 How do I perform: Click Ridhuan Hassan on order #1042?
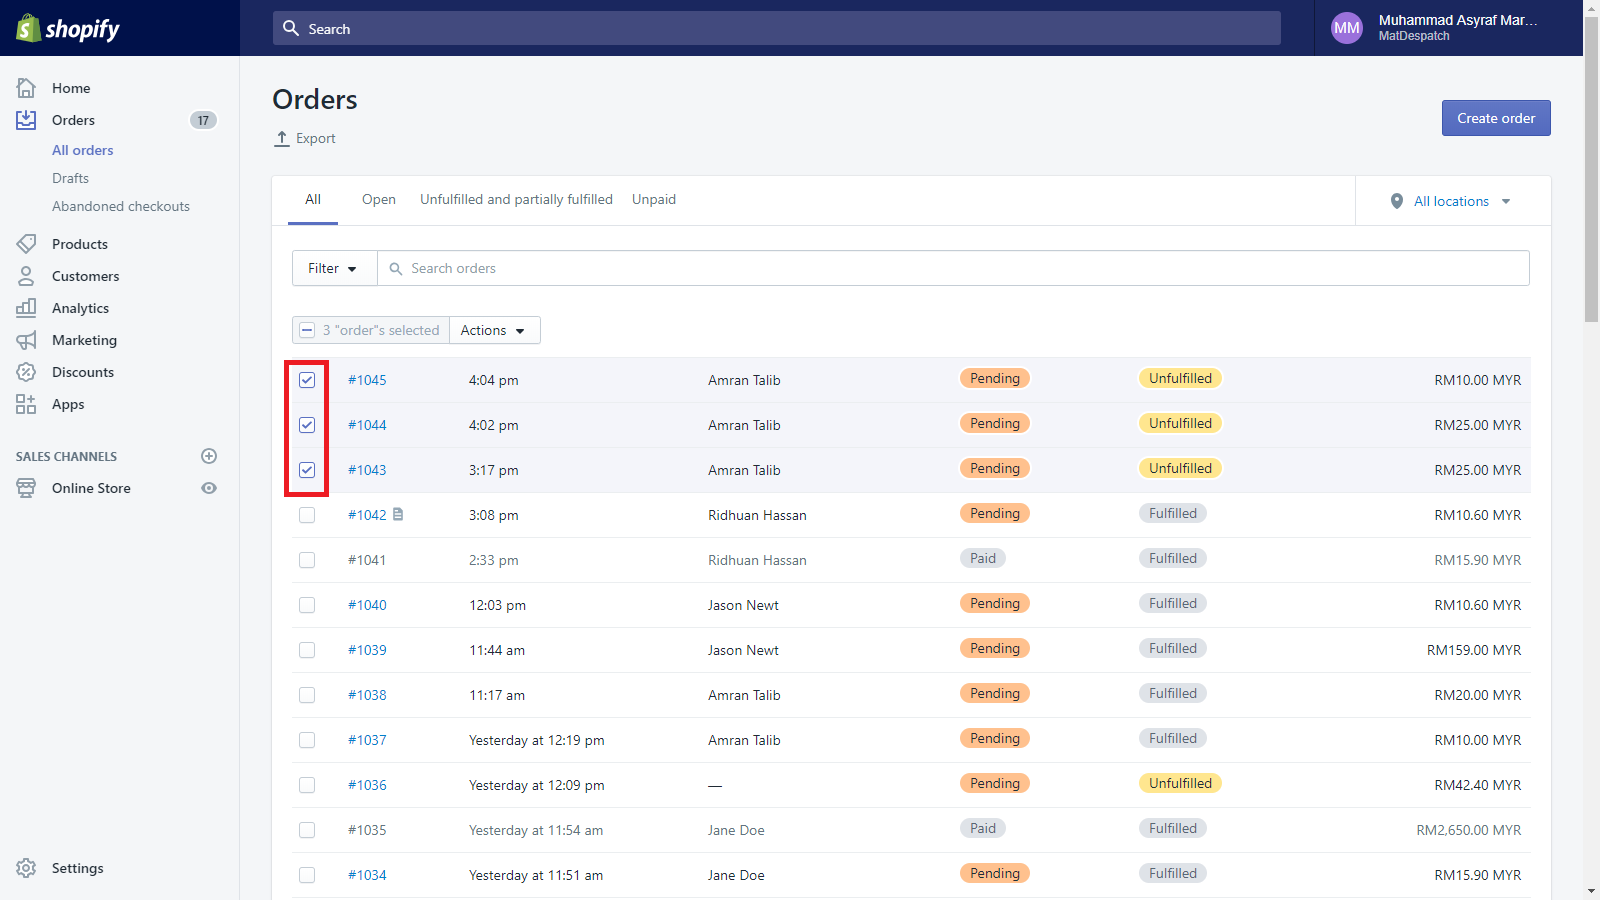point(757,515)
